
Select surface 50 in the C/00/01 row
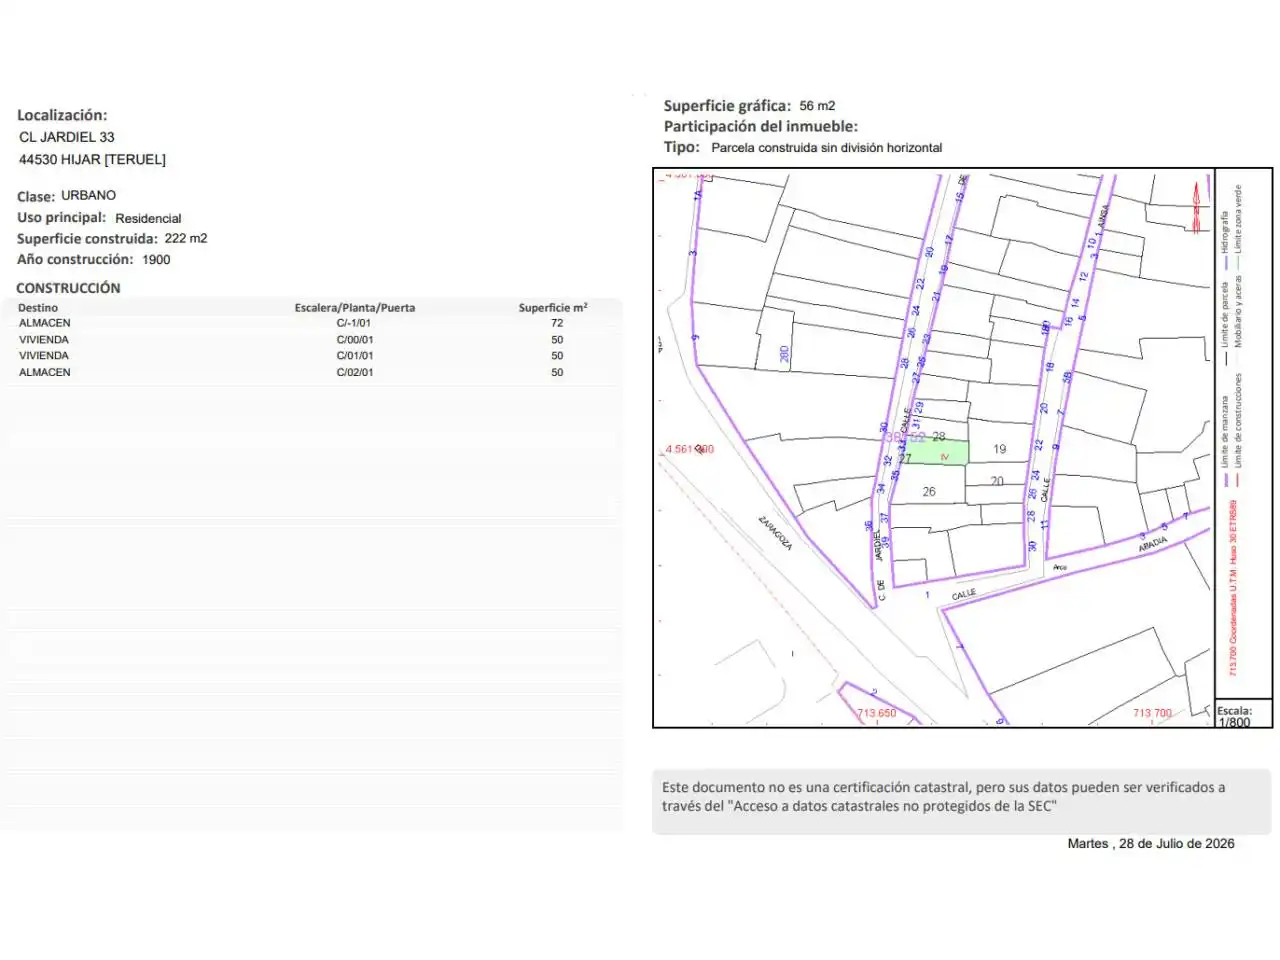(x=557, y=340)
